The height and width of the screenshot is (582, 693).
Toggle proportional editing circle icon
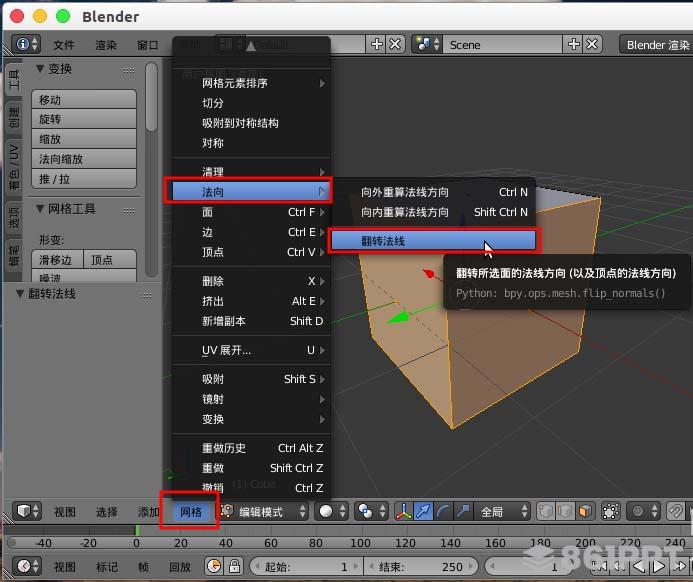click(643, 512)
